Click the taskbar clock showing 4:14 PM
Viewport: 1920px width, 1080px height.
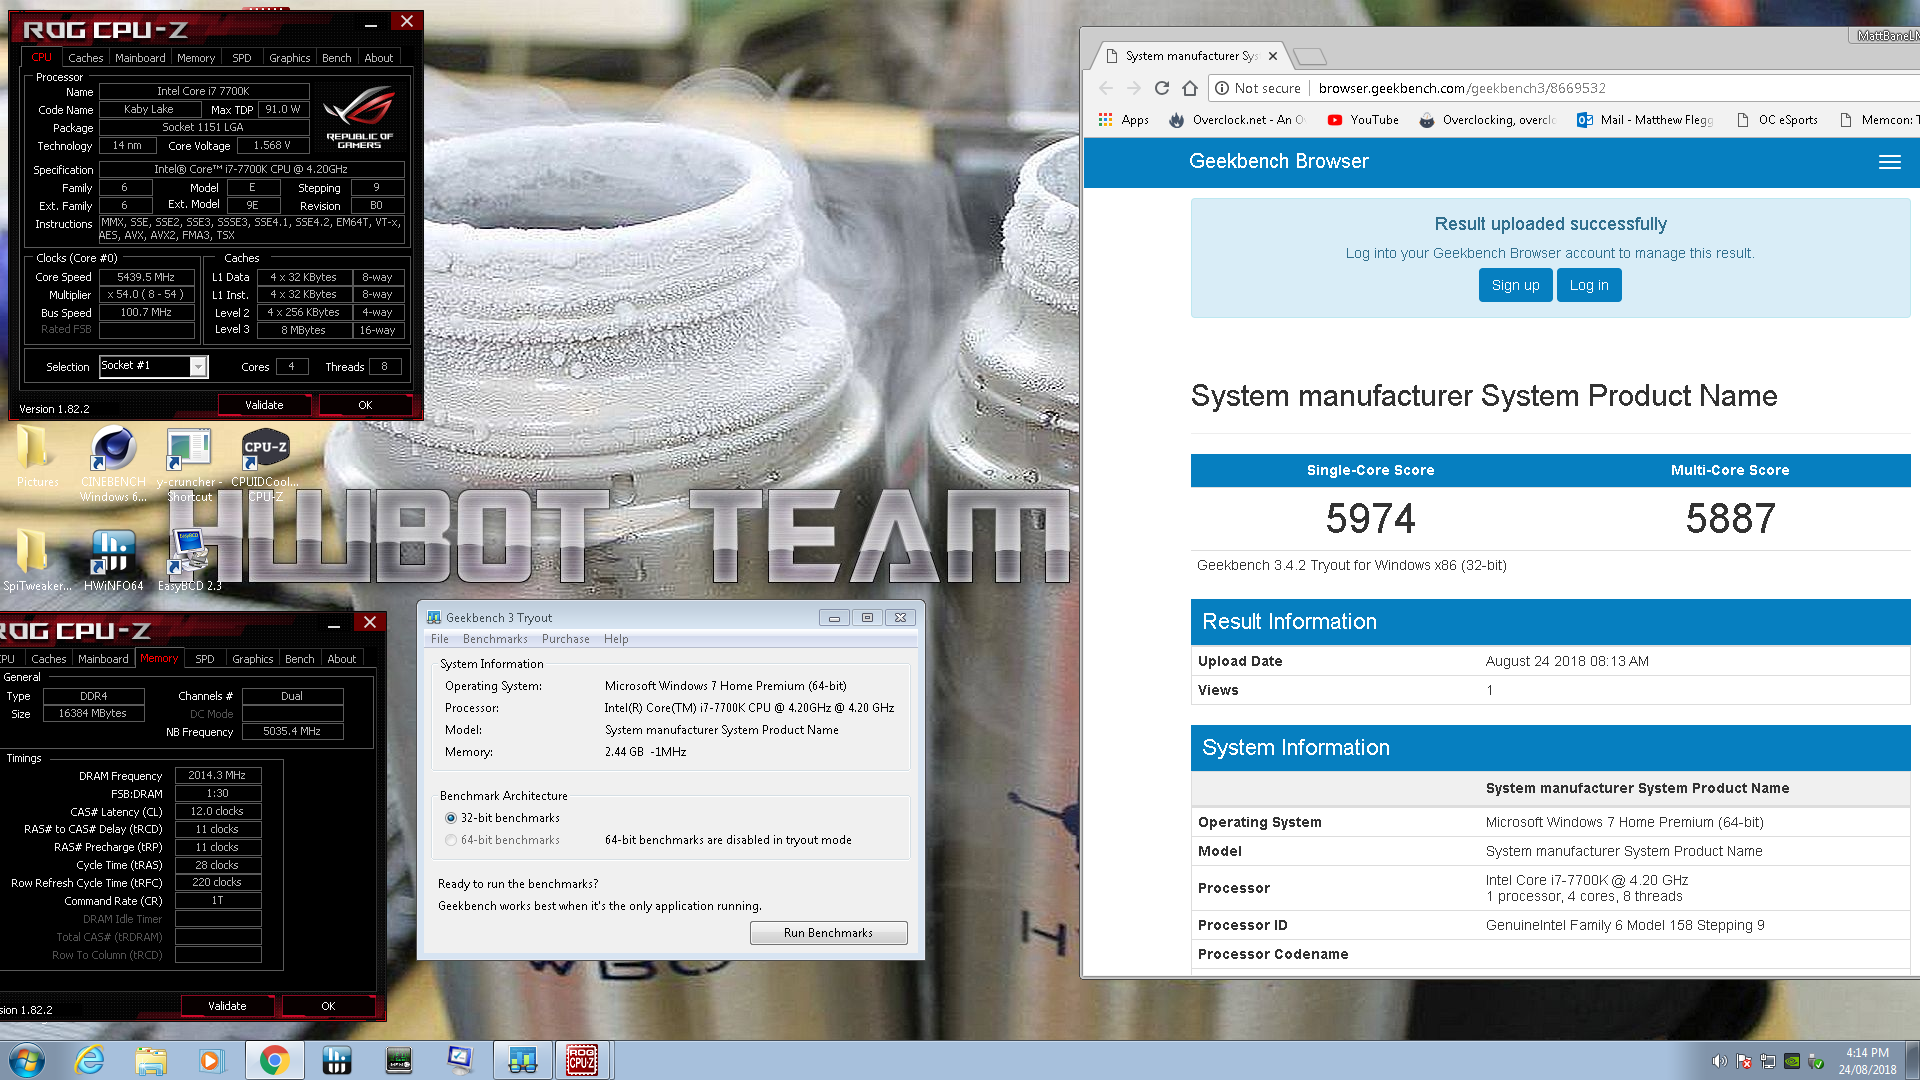click(1866, 1061)
